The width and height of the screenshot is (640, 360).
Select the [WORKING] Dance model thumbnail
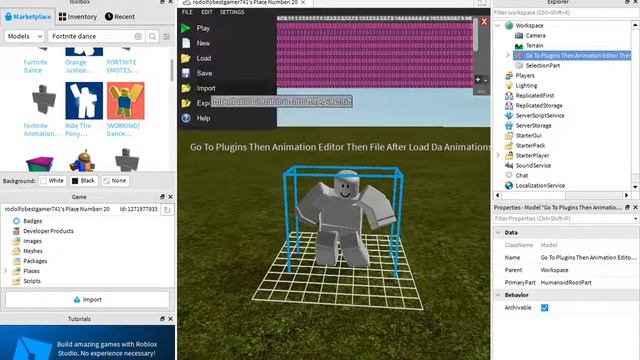[x=125, y=101]
